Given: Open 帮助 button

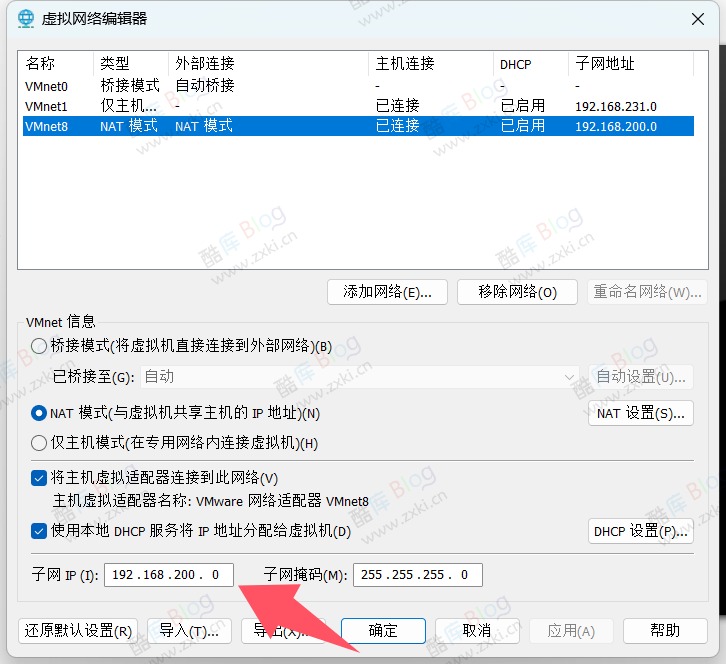Looking at the screenshot, I should click(665, 631).
